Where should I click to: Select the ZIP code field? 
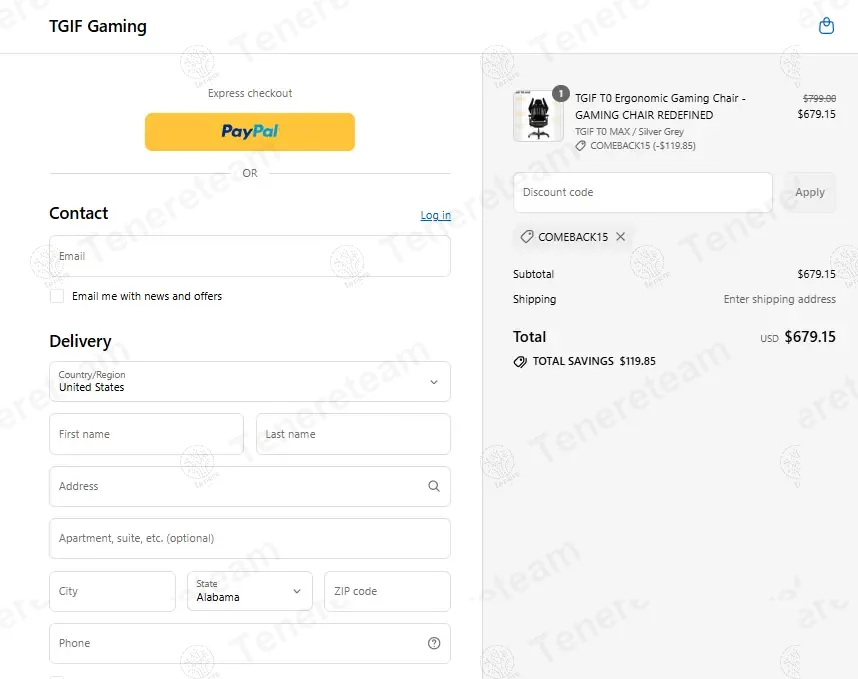(387, 591)
